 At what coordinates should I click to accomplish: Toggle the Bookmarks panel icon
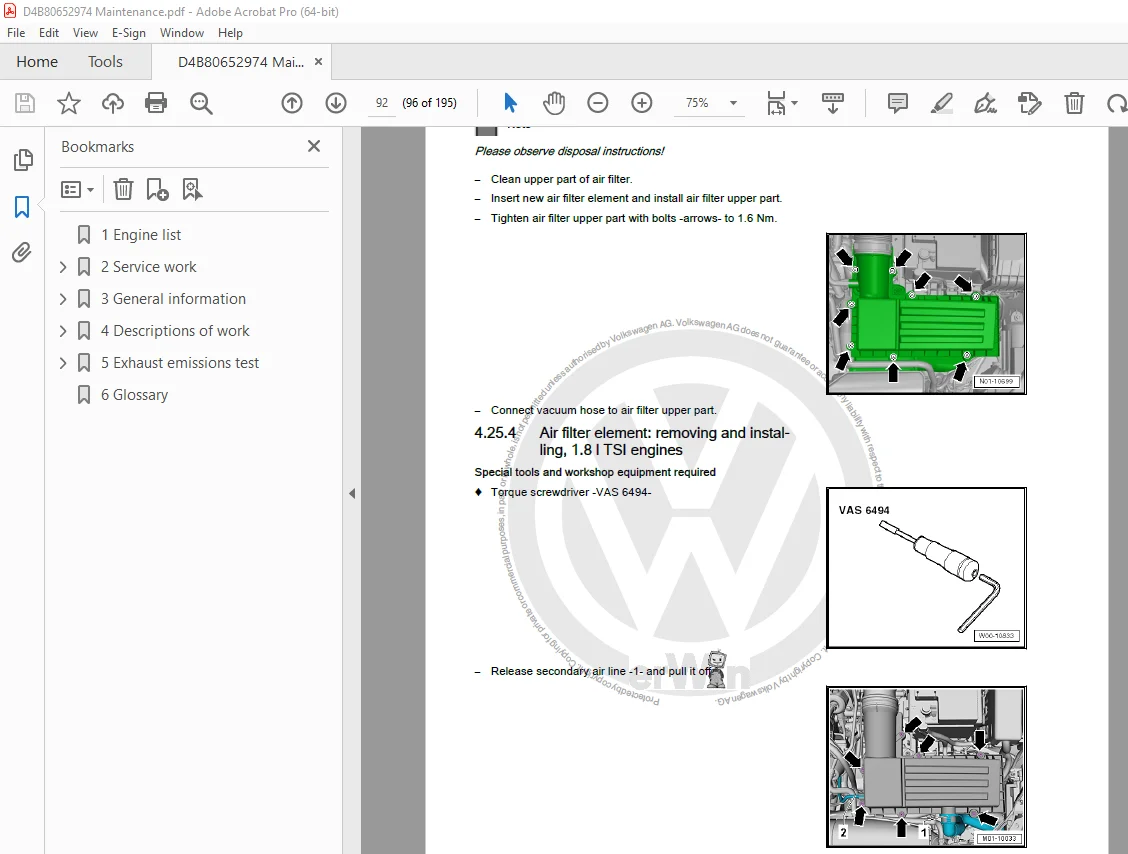22,207
